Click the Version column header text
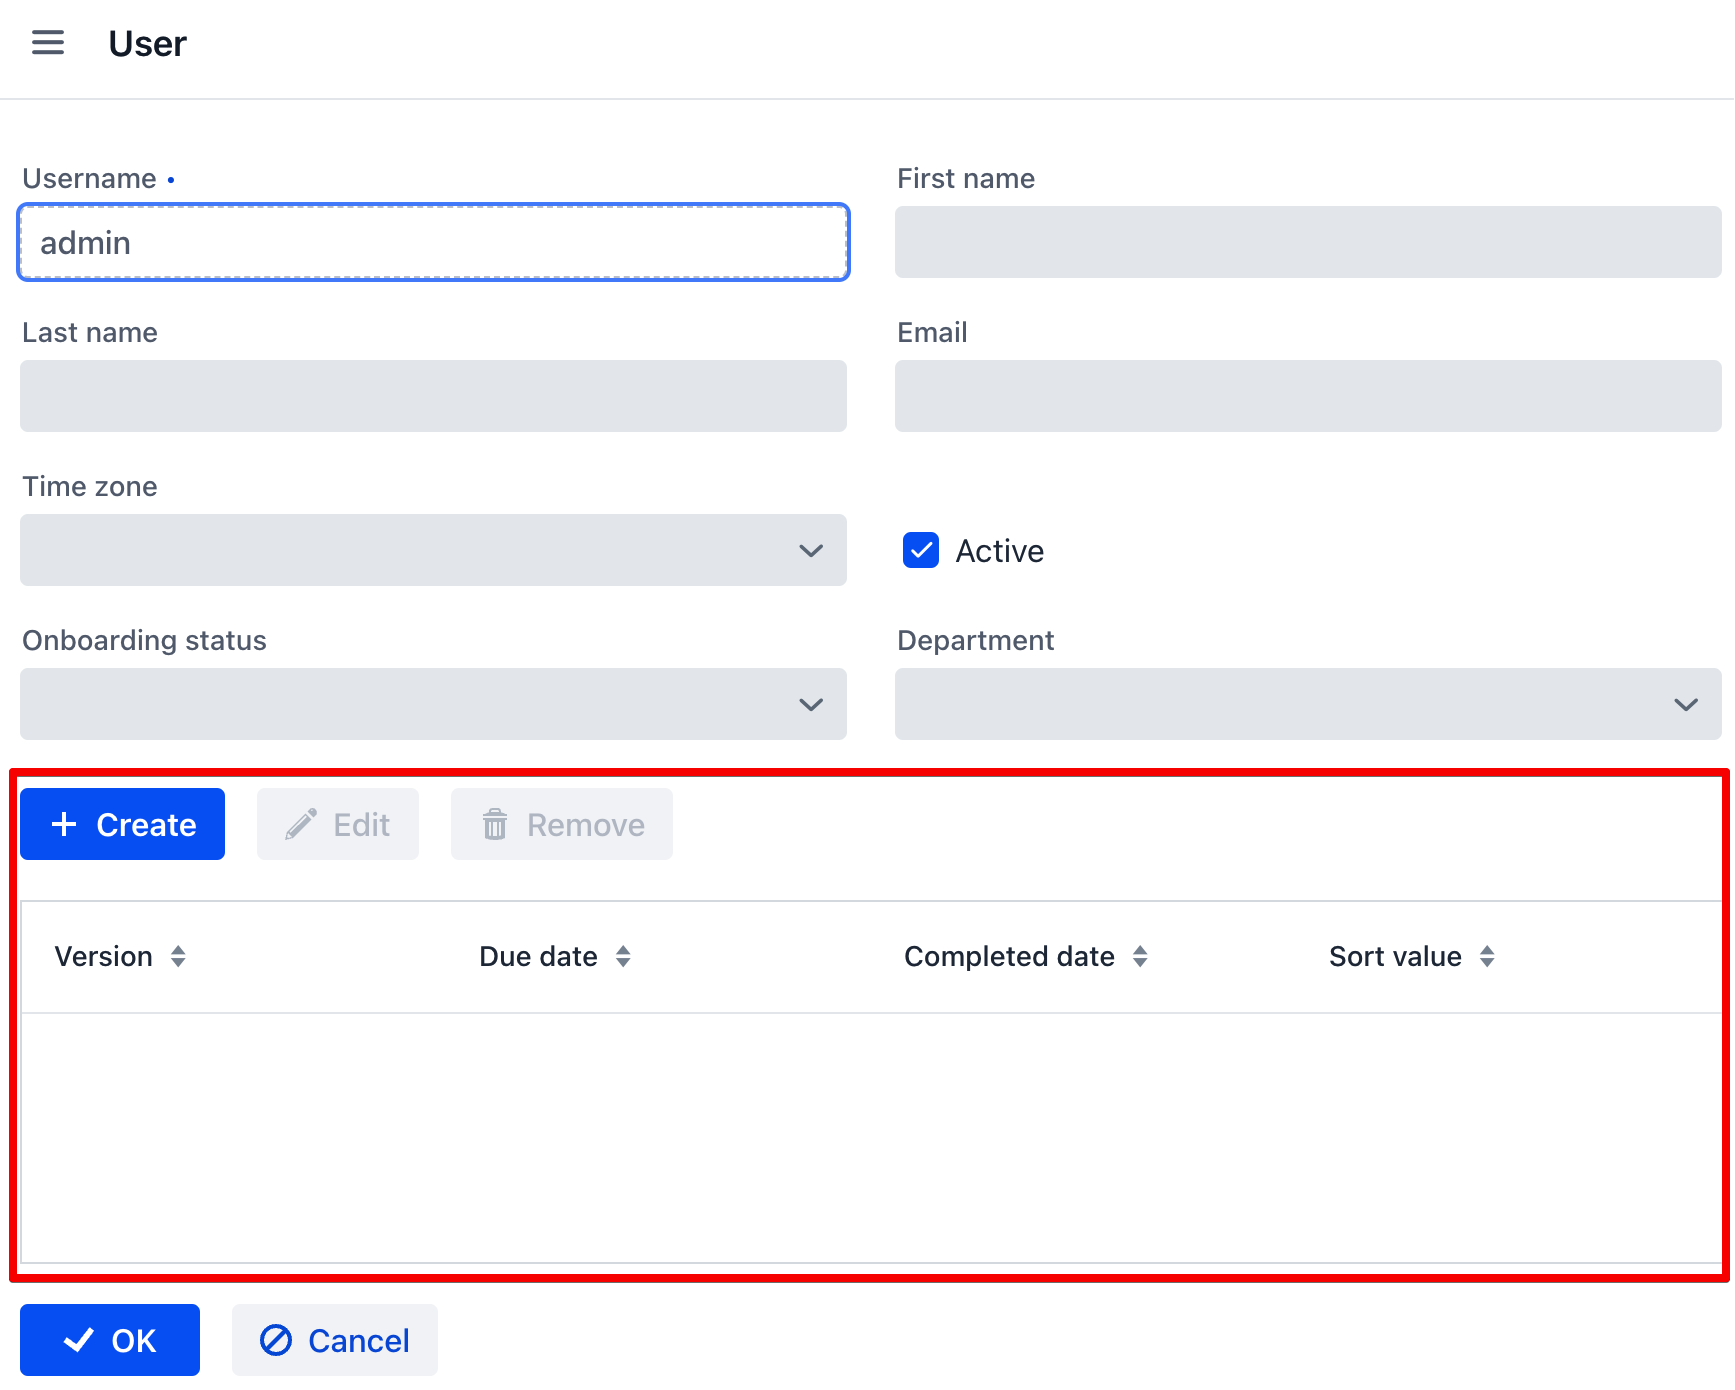The height and width of the screenshot is (1390, 1735). point(103,957)
